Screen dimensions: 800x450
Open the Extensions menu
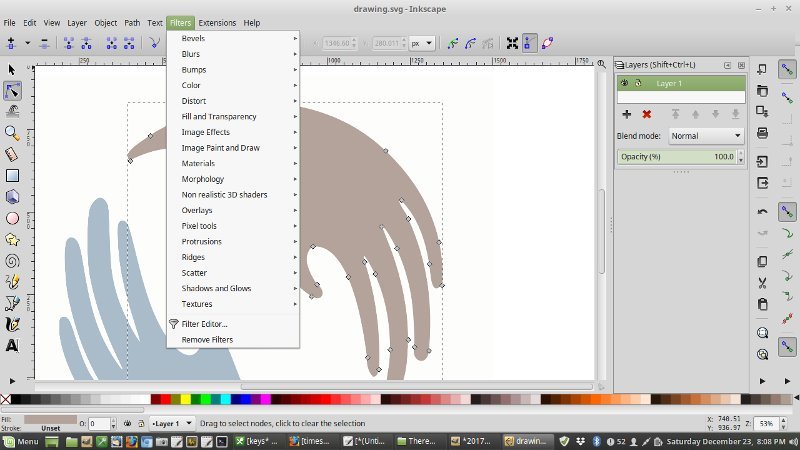(x=217, y=23)
